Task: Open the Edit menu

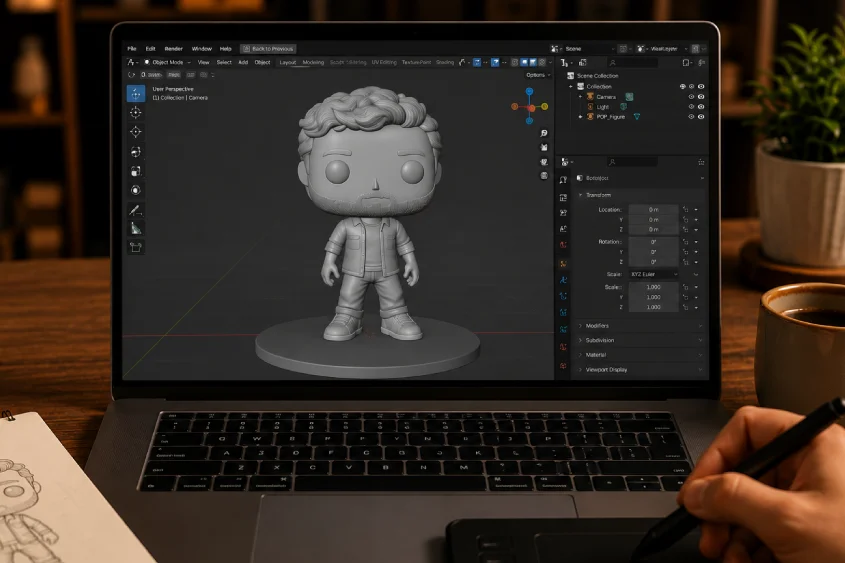Action: coord(150,48)
